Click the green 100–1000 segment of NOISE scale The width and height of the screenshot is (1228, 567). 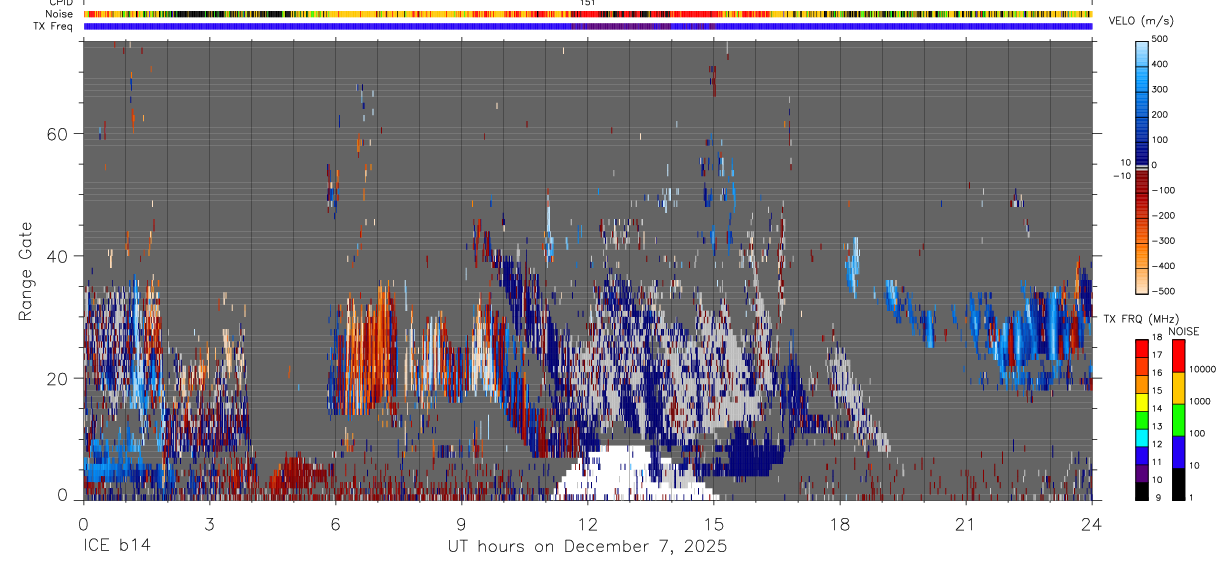coord(1178,419)
